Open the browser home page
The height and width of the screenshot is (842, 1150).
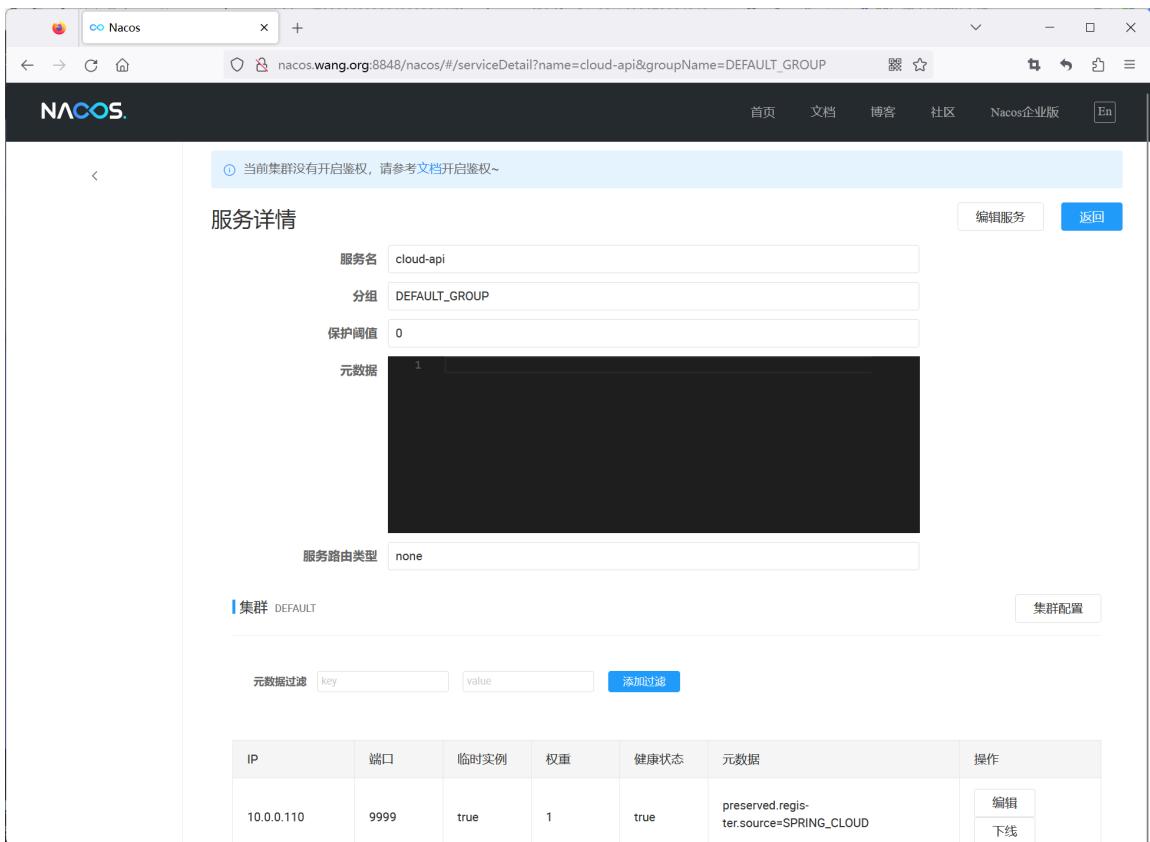tap(122, 65)
